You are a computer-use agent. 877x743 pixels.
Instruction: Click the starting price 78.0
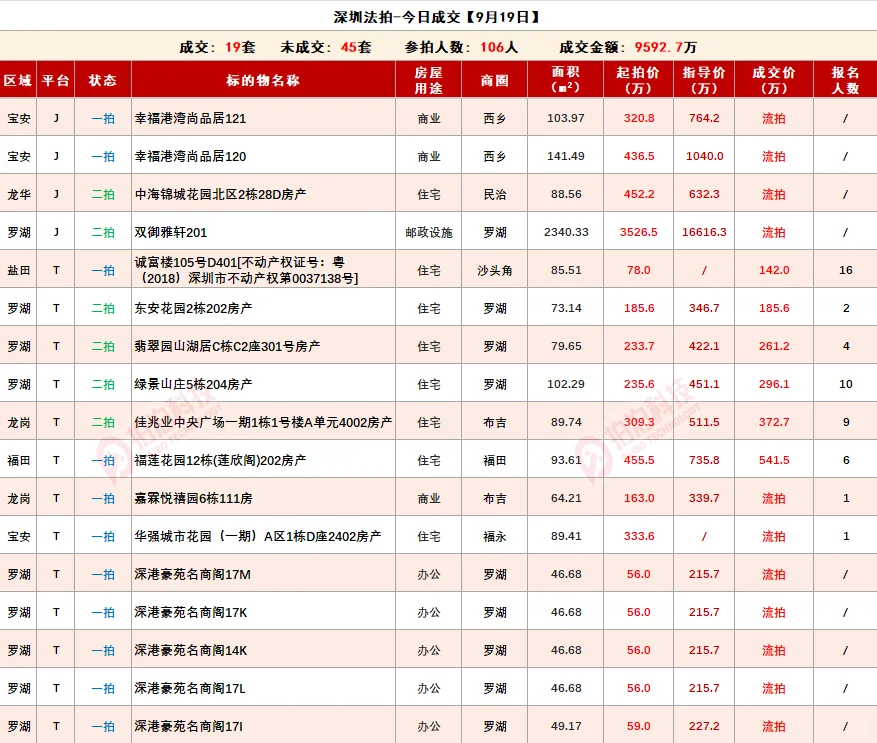tap(639, 270)
